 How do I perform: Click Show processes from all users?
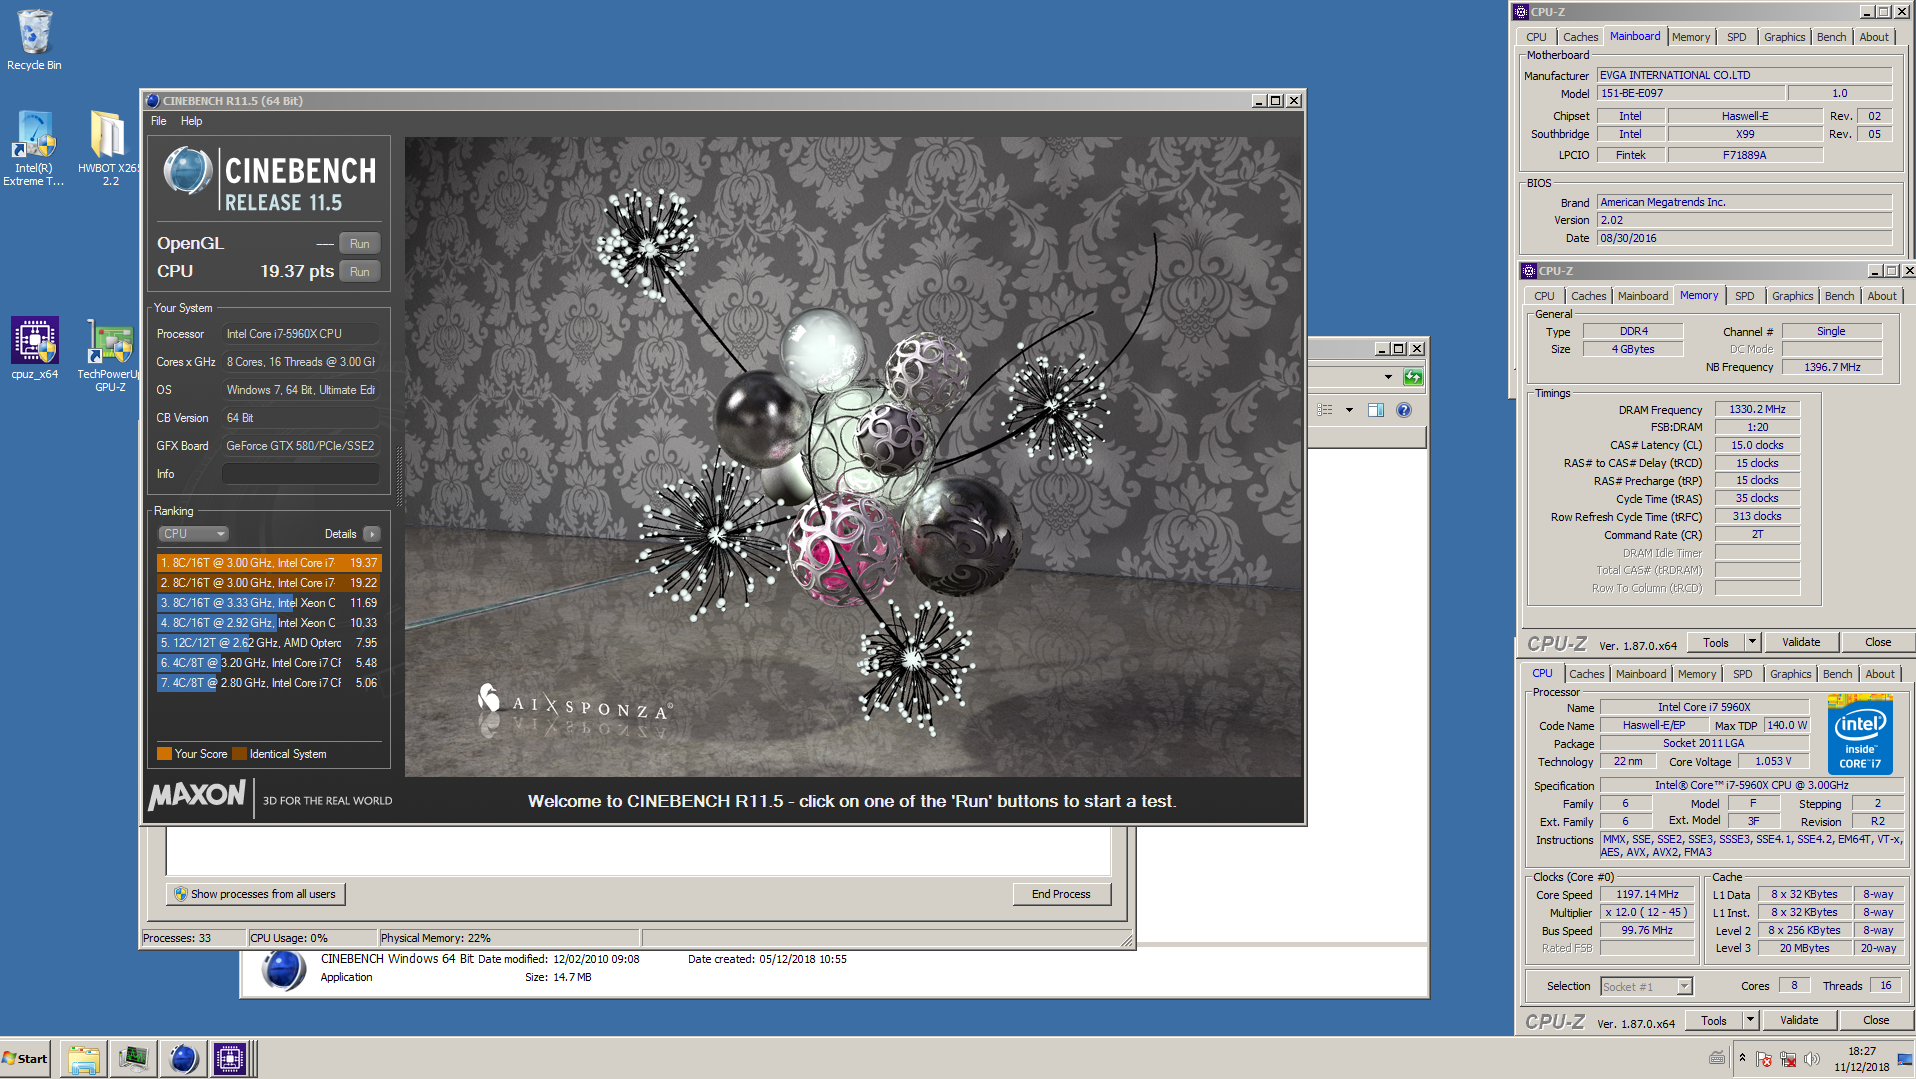256,894
